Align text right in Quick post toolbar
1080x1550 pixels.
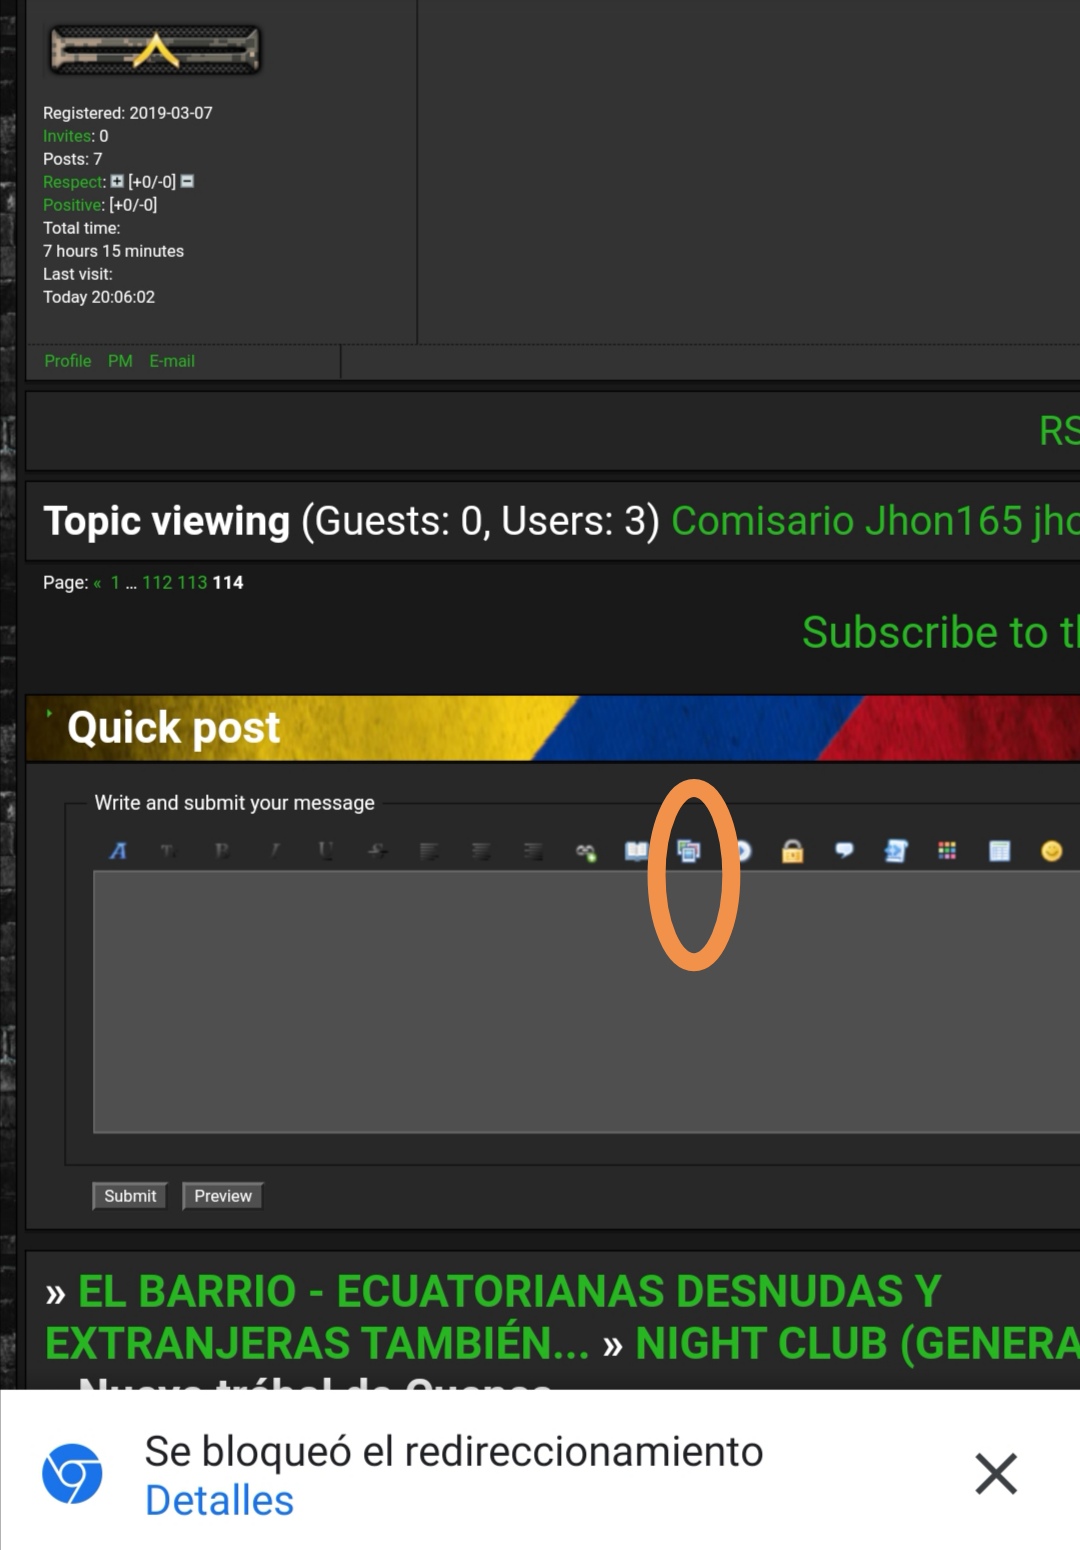[x=533, y=851]
